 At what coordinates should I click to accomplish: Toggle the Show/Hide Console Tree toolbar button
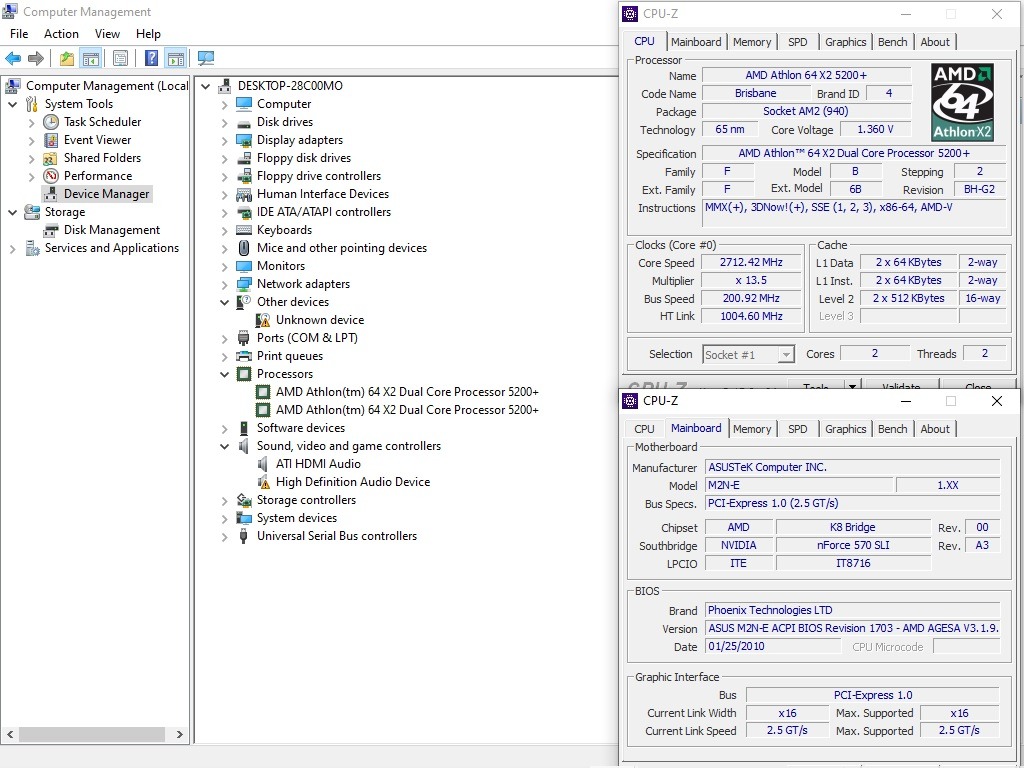click(91, 59)
